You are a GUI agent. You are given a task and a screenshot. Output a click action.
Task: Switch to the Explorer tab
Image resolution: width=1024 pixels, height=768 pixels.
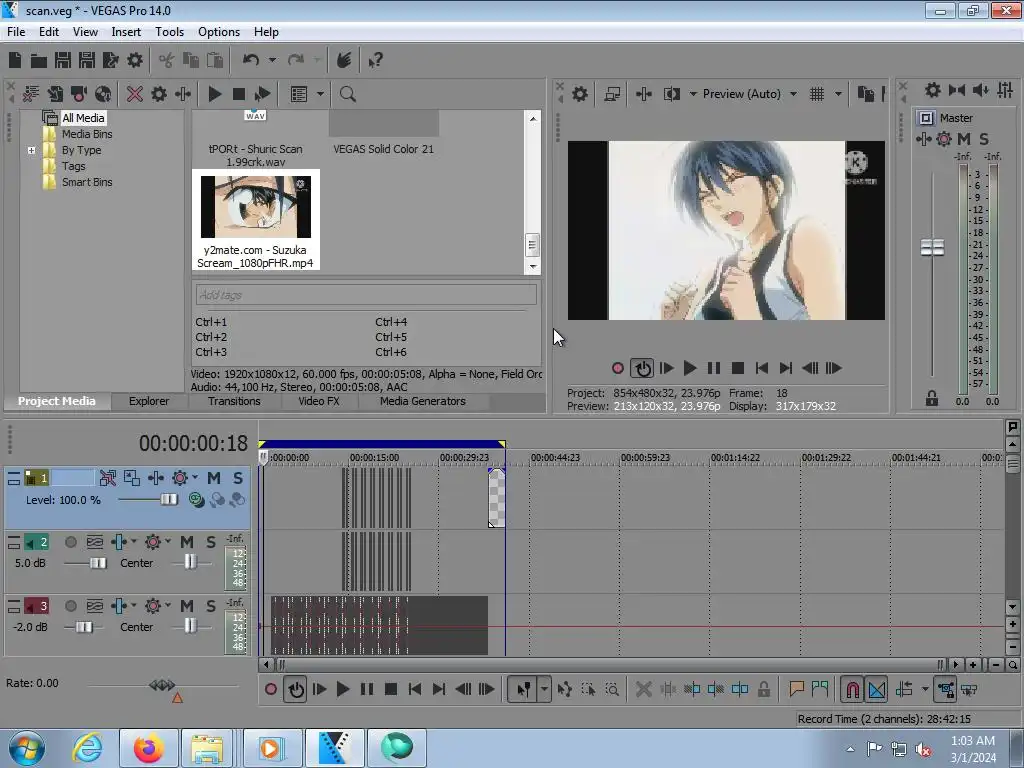coord(149,402)
